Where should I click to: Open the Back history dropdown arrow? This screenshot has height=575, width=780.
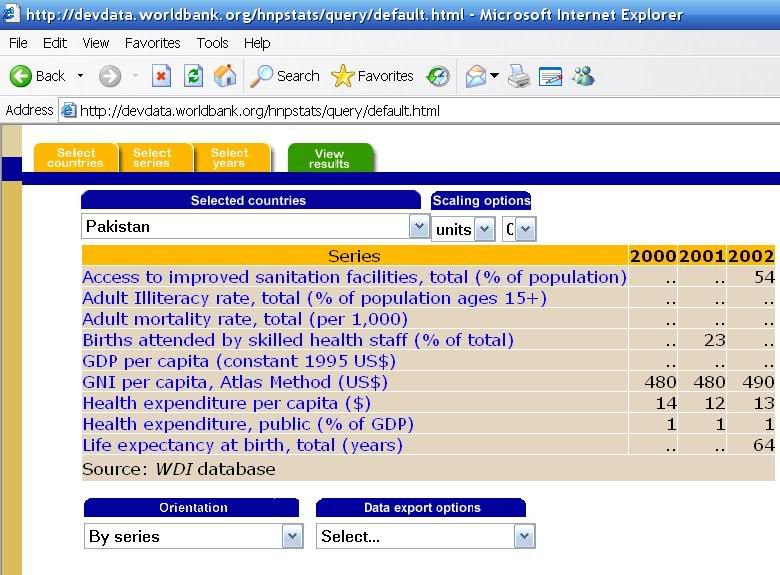80,76
